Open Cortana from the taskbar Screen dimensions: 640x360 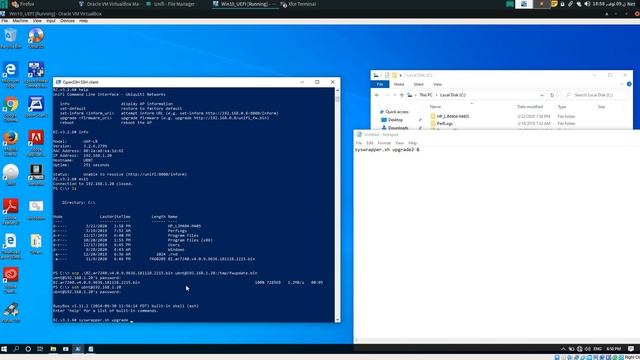pyautogui.click(x=28, y=349)
